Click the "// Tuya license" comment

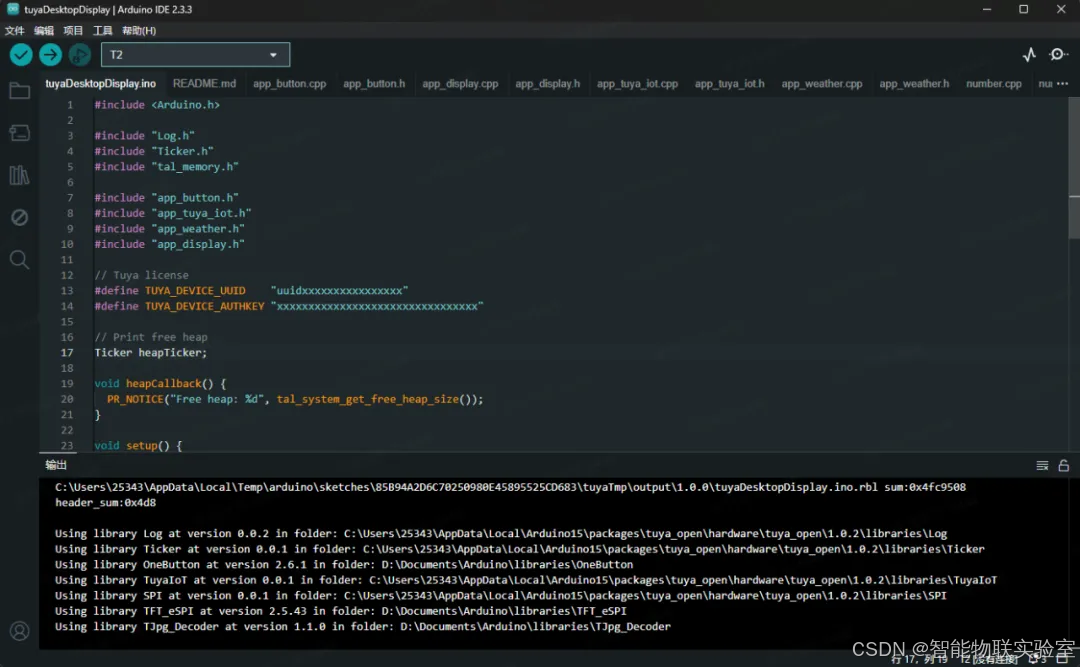[141, 275]
